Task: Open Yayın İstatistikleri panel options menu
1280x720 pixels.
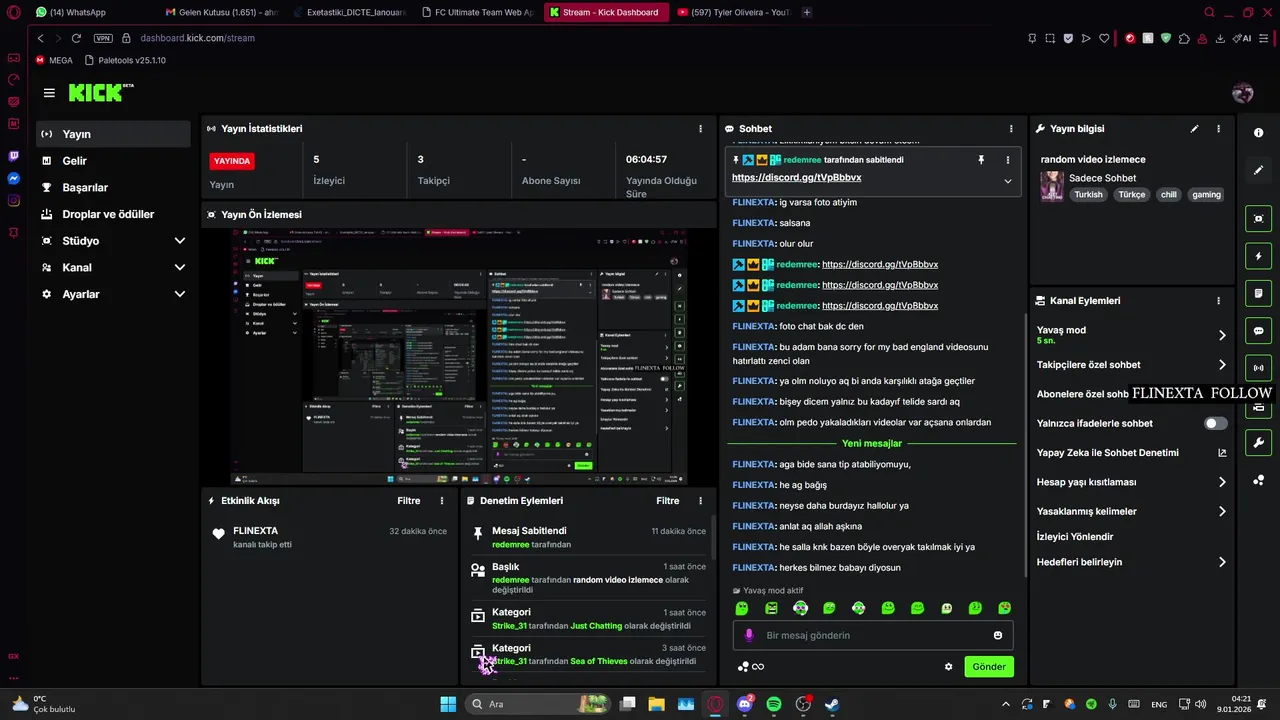Action: tap(700, 129)
